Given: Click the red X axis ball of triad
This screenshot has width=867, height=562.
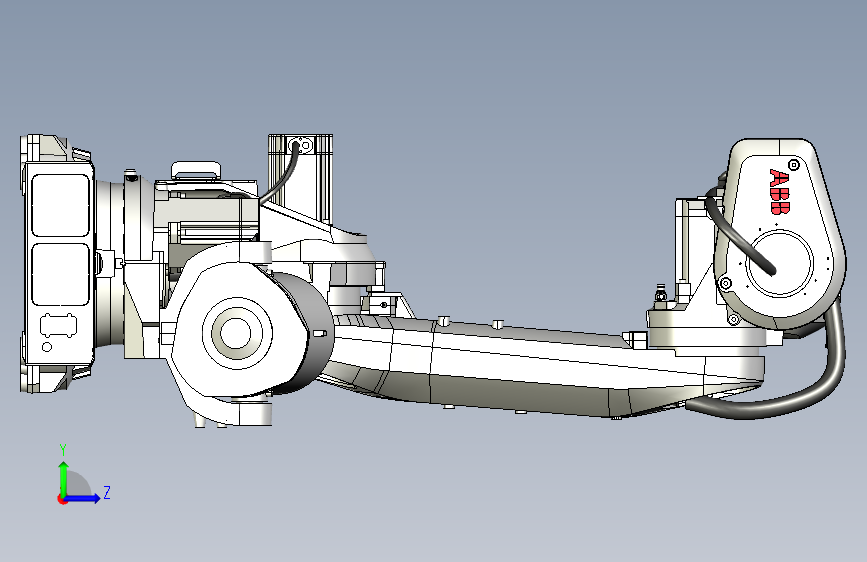Looking at the screenshot, I should coord(62,499).
